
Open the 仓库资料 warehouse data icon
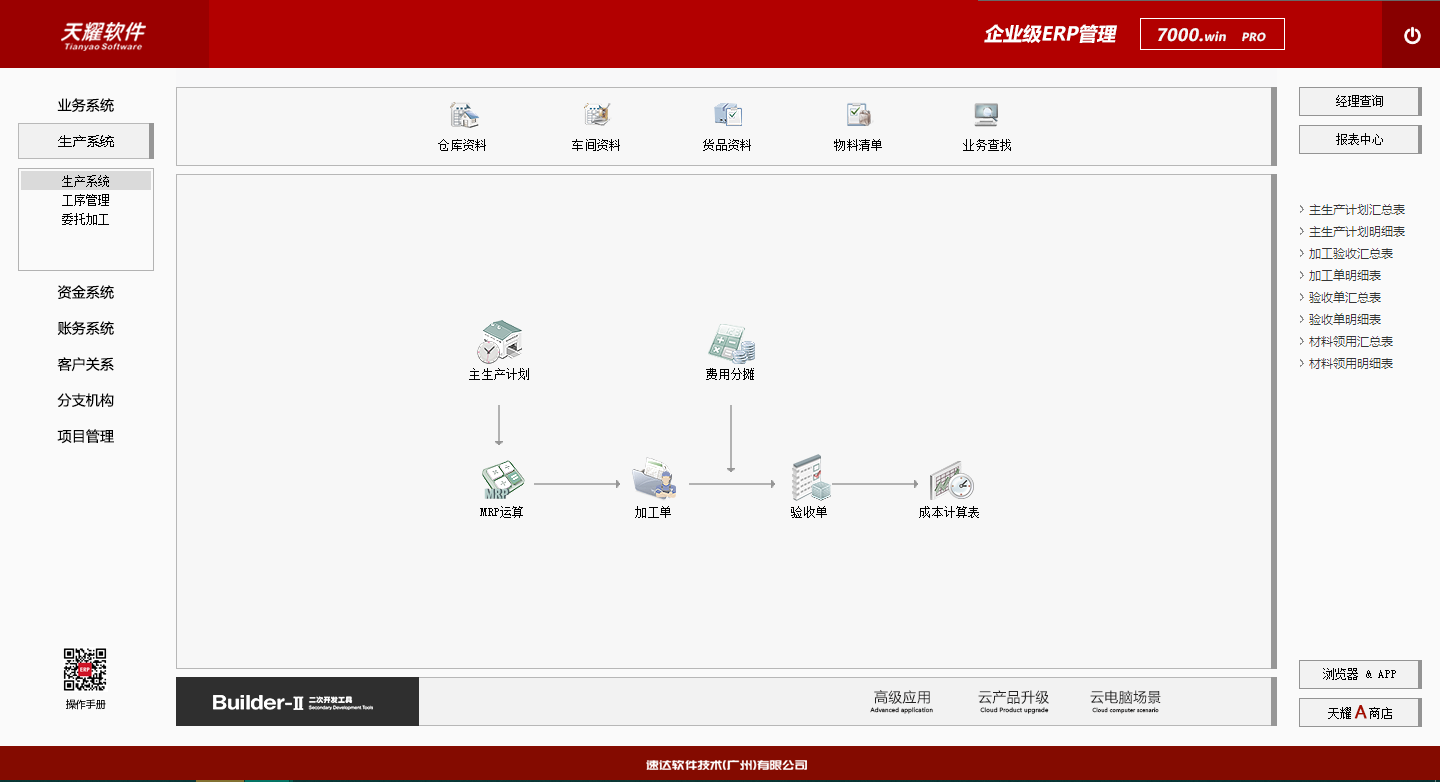pos(460,126)
